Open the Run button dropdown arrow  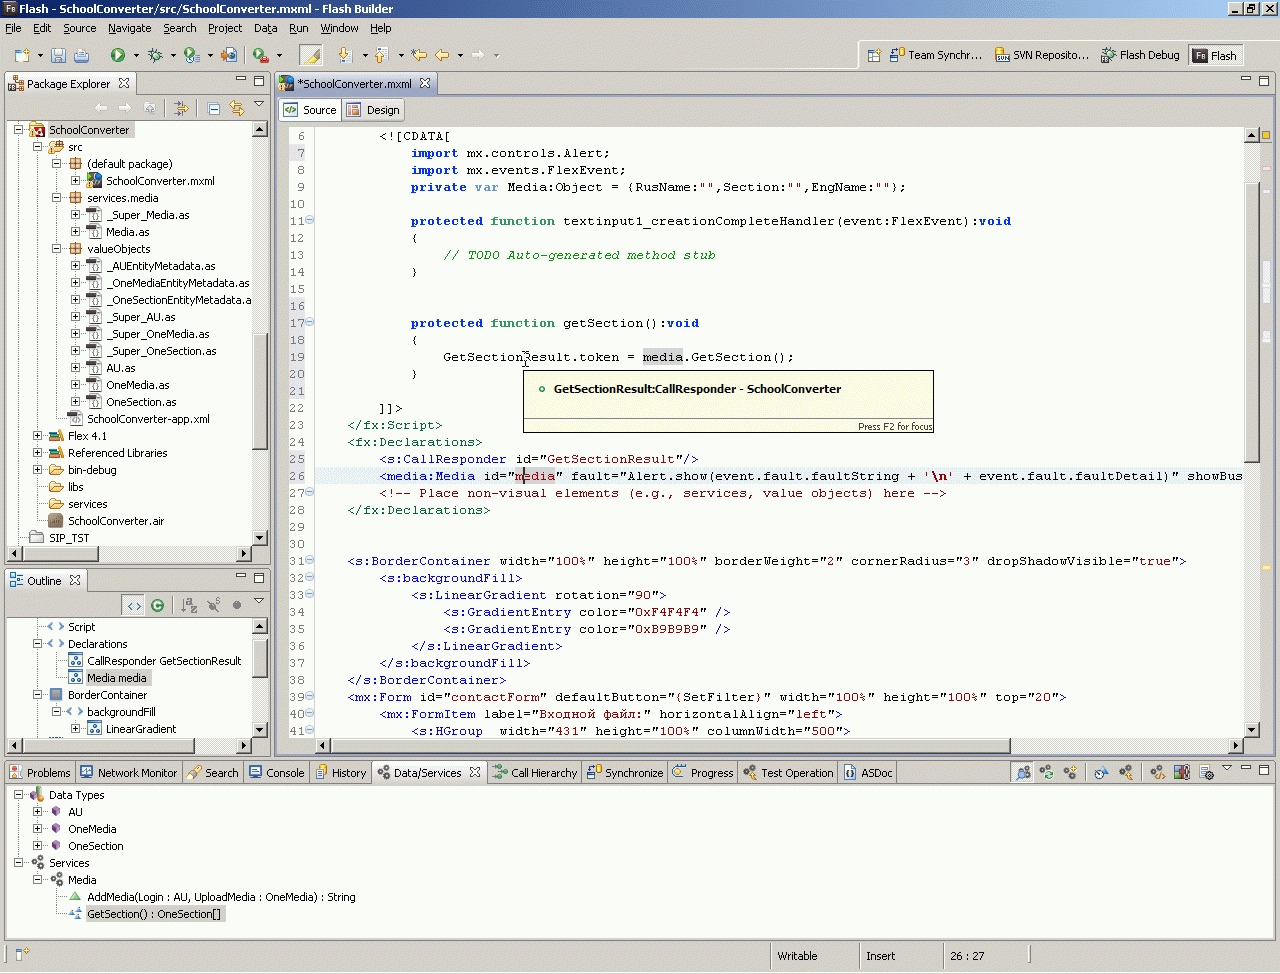(135, 56)
